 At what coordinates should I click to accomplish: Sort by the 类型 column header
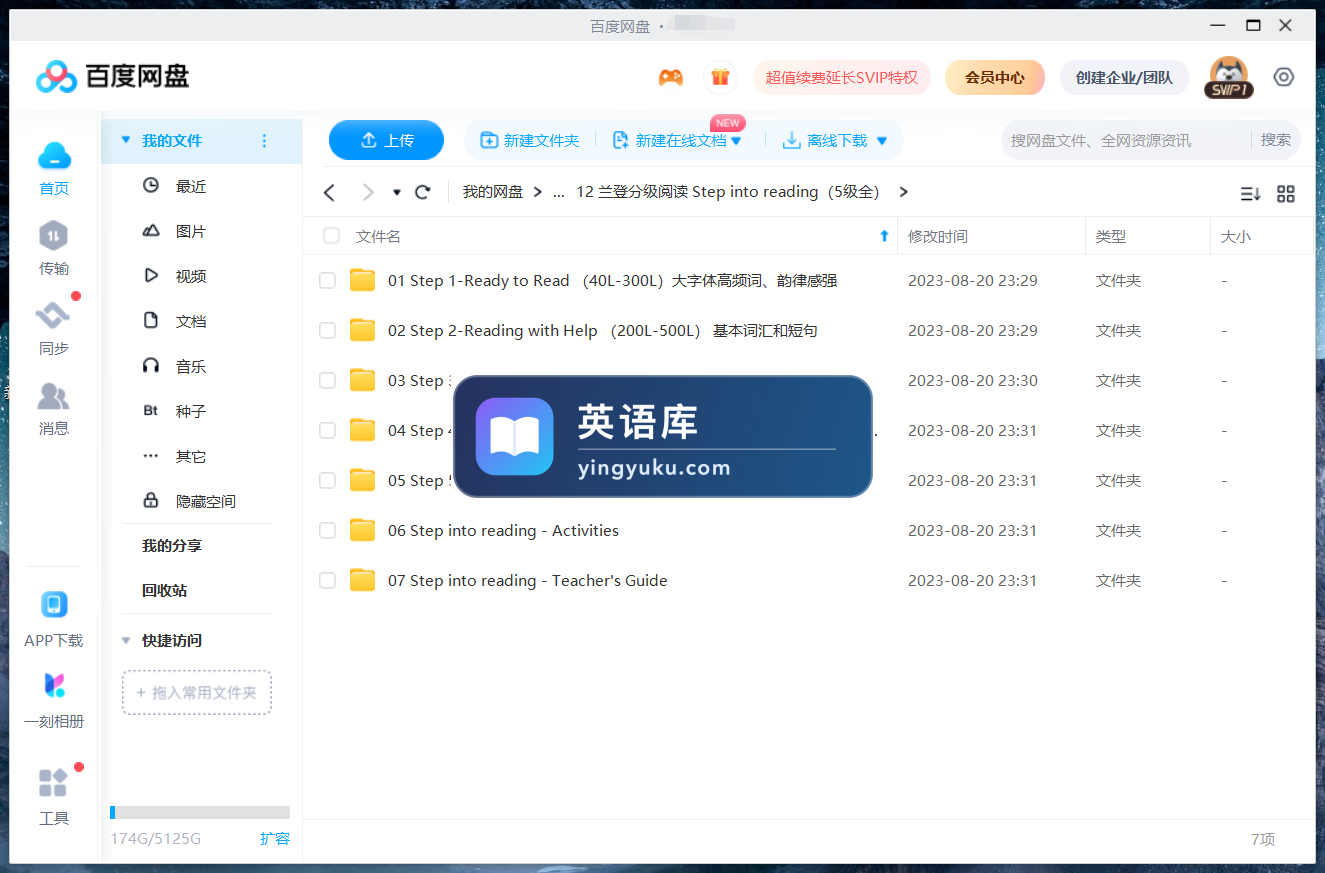point(1147,236)
